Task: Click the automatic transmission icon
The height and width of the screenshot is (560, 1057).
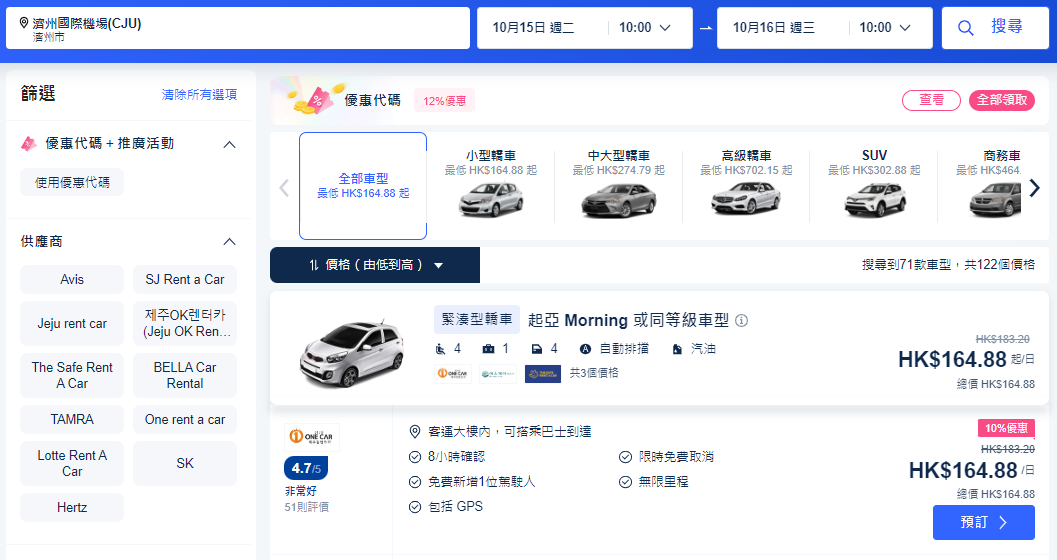Action: point(585,349)
